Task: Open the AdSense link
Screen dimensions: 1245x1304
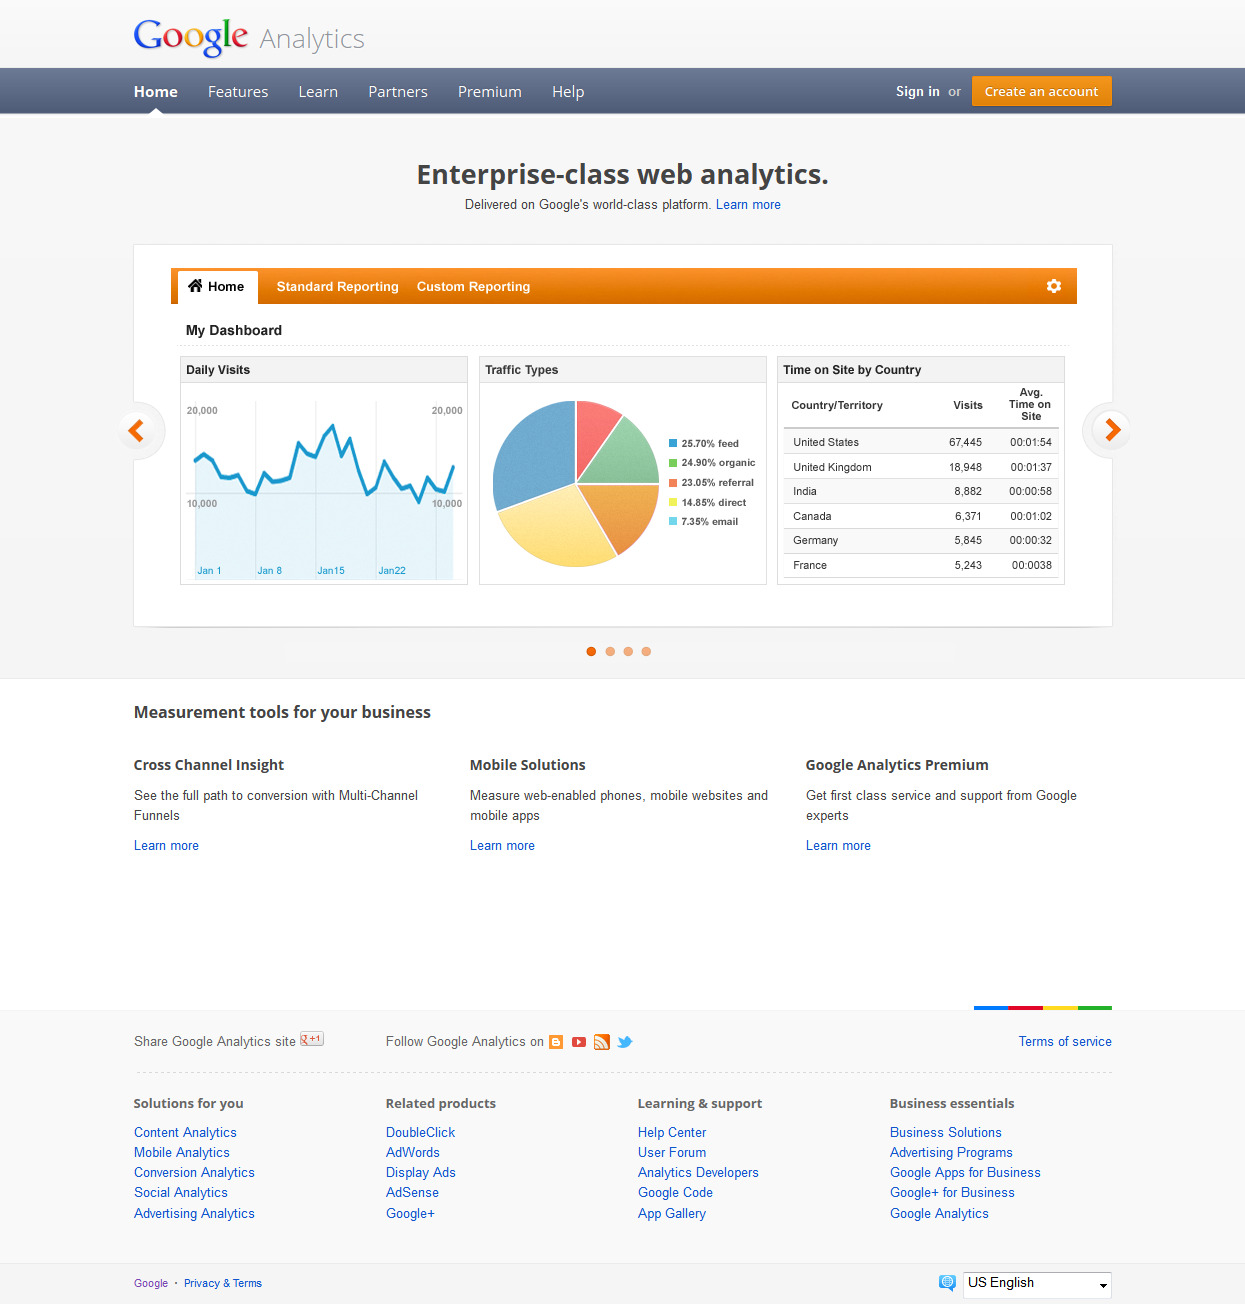Action: (412, 1193)
